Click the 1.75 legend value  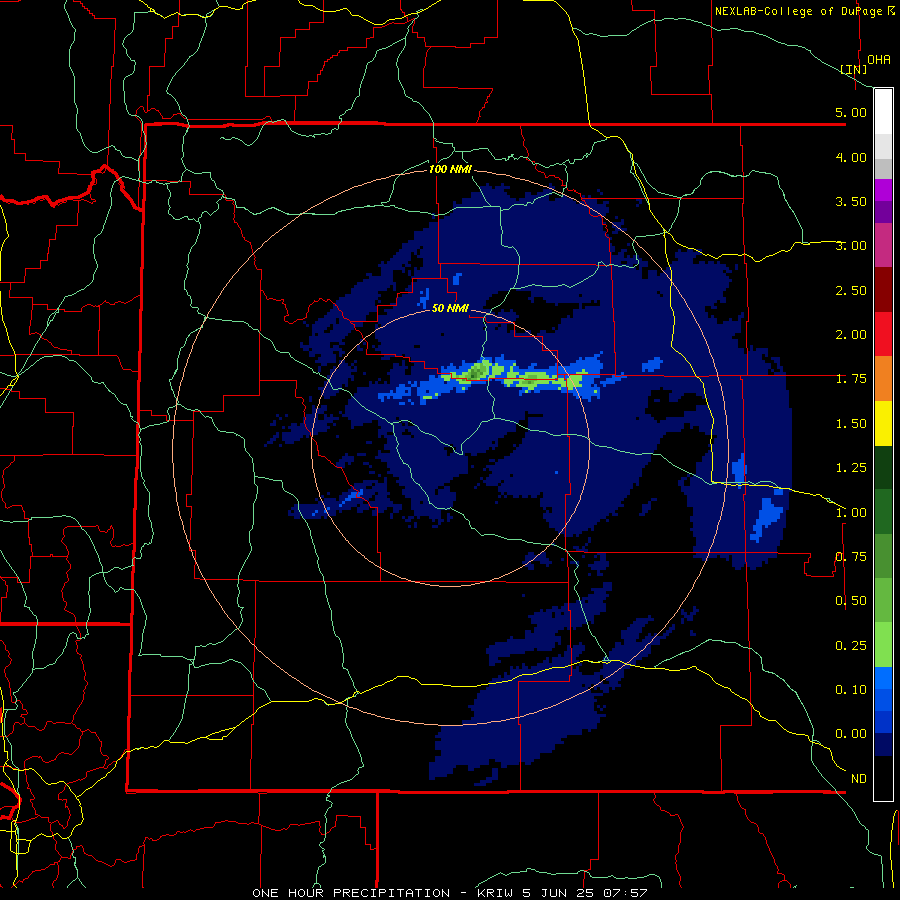tap(851, 379)
